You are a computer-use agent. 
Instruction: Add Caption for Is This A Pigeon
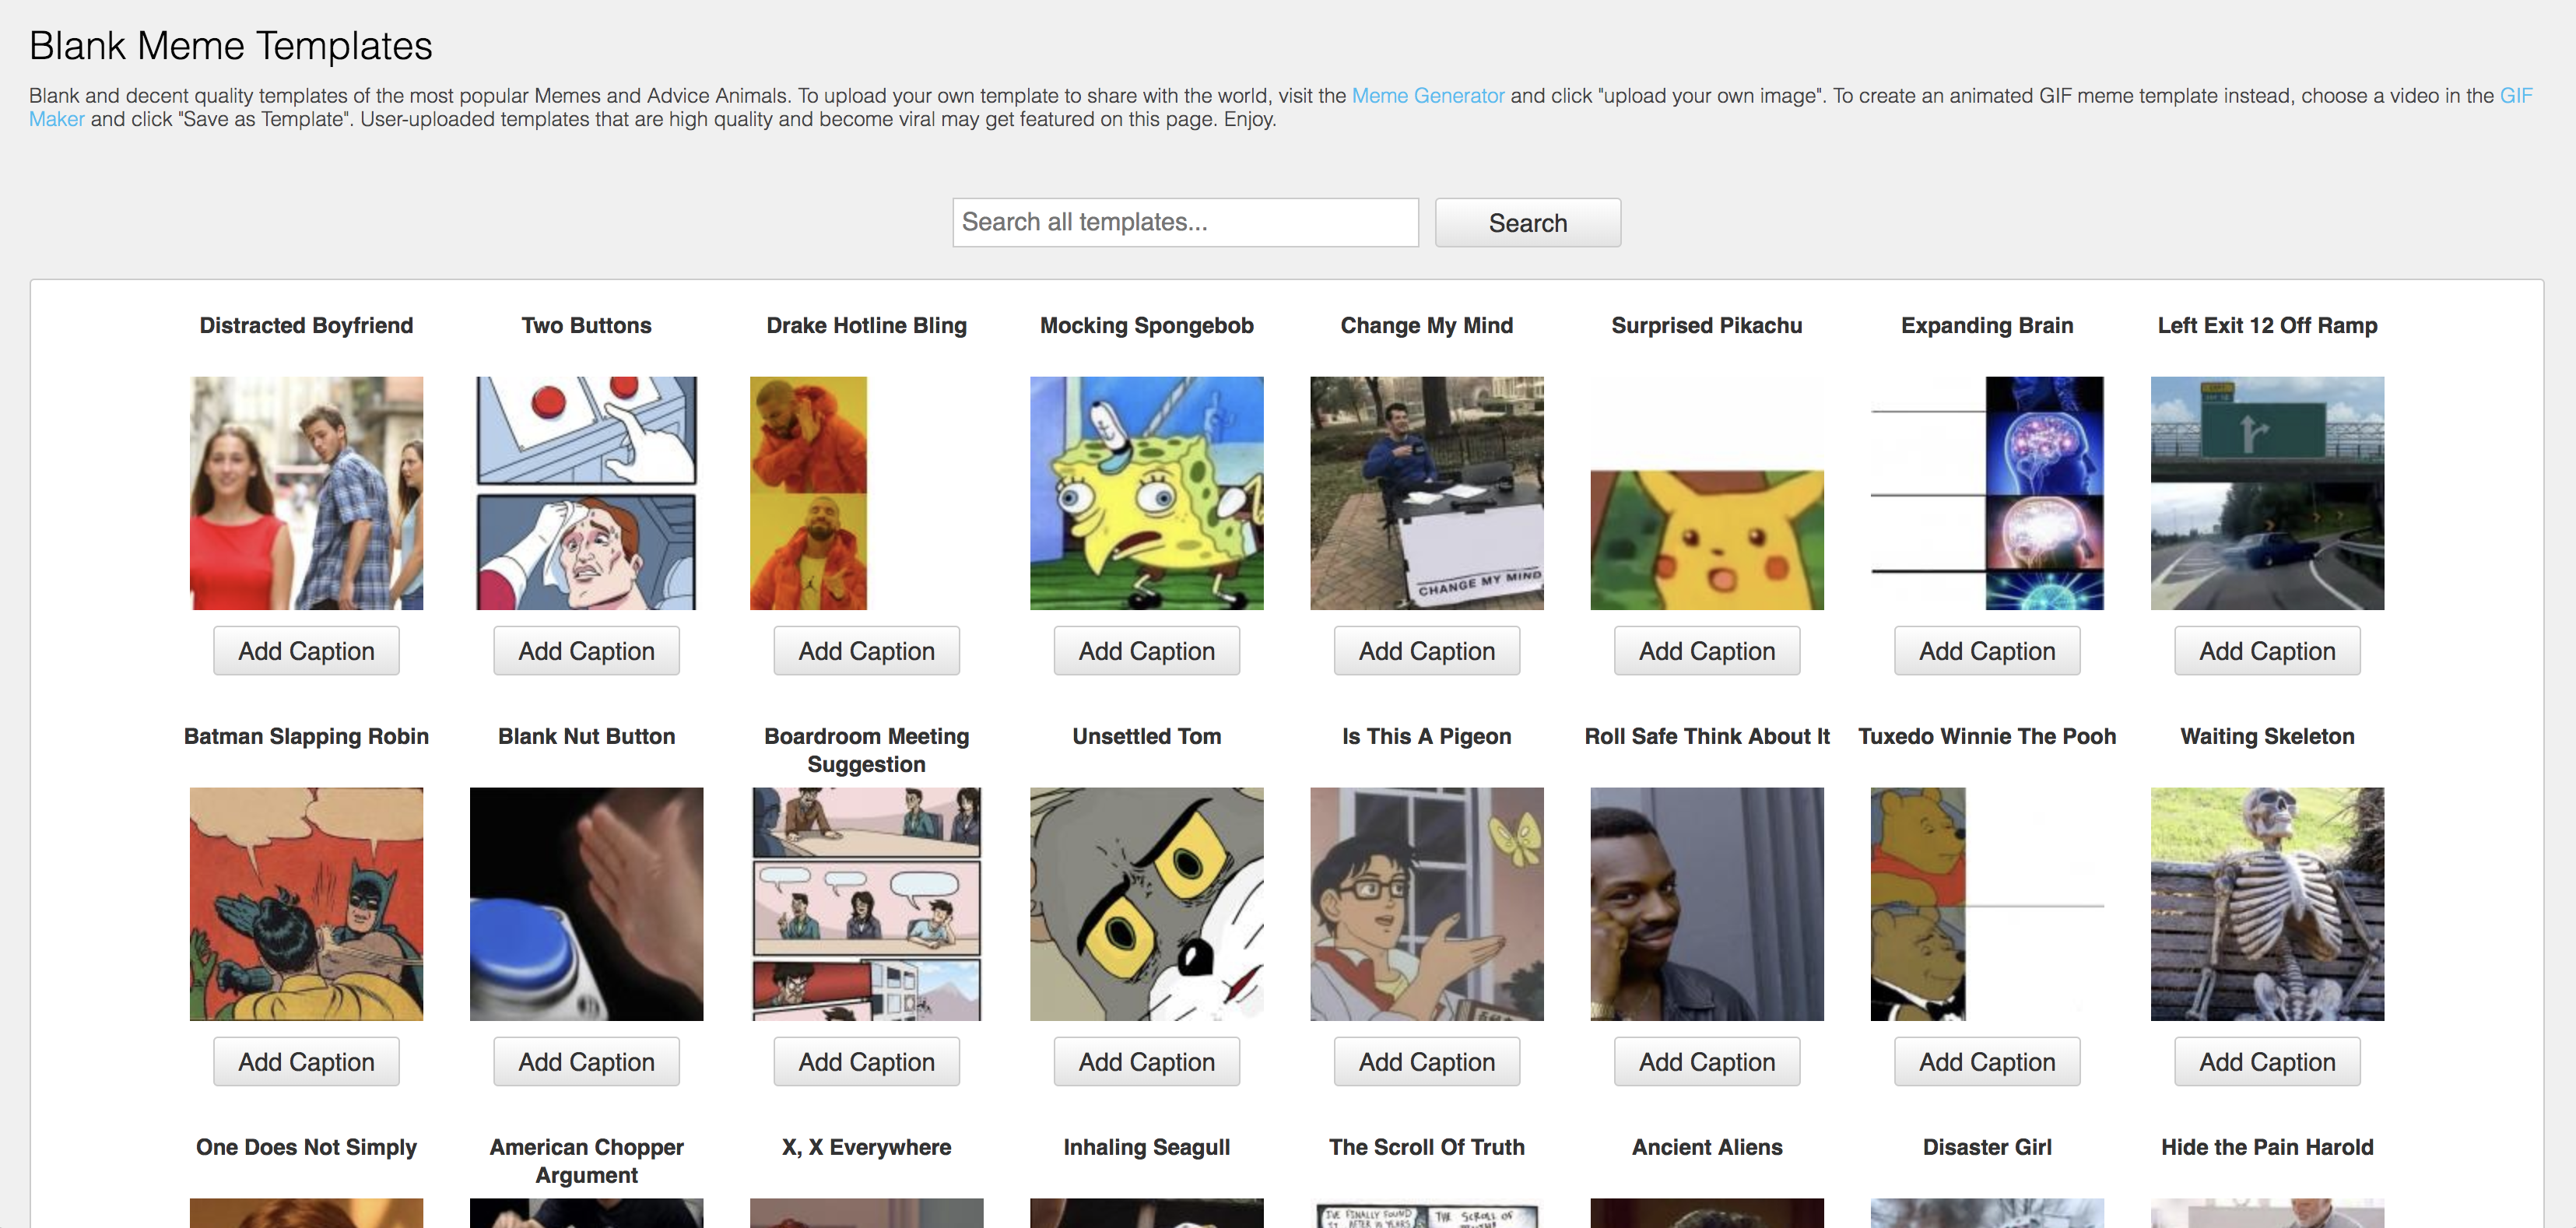click(x=1426, y=1062)
